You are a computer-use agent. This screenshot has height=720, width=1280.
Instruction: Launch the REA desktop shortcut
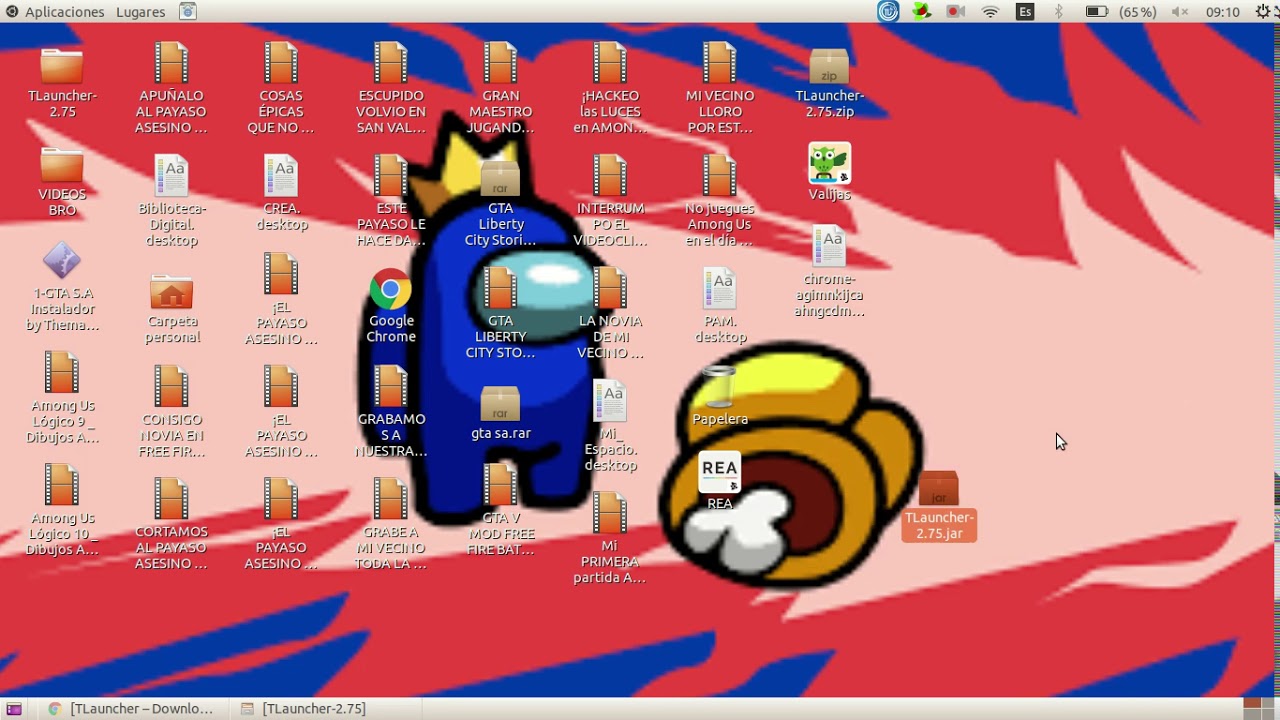coord(719,473)
